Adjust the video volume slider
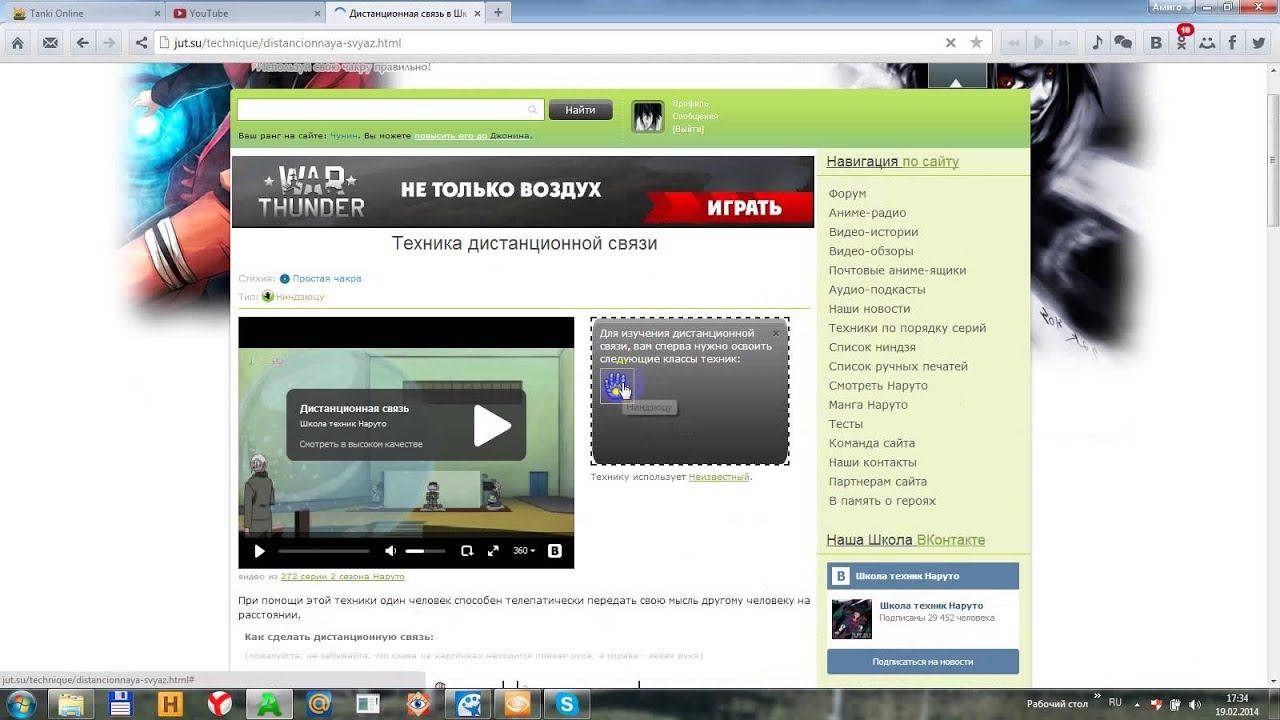 click(x=425, y=551)
